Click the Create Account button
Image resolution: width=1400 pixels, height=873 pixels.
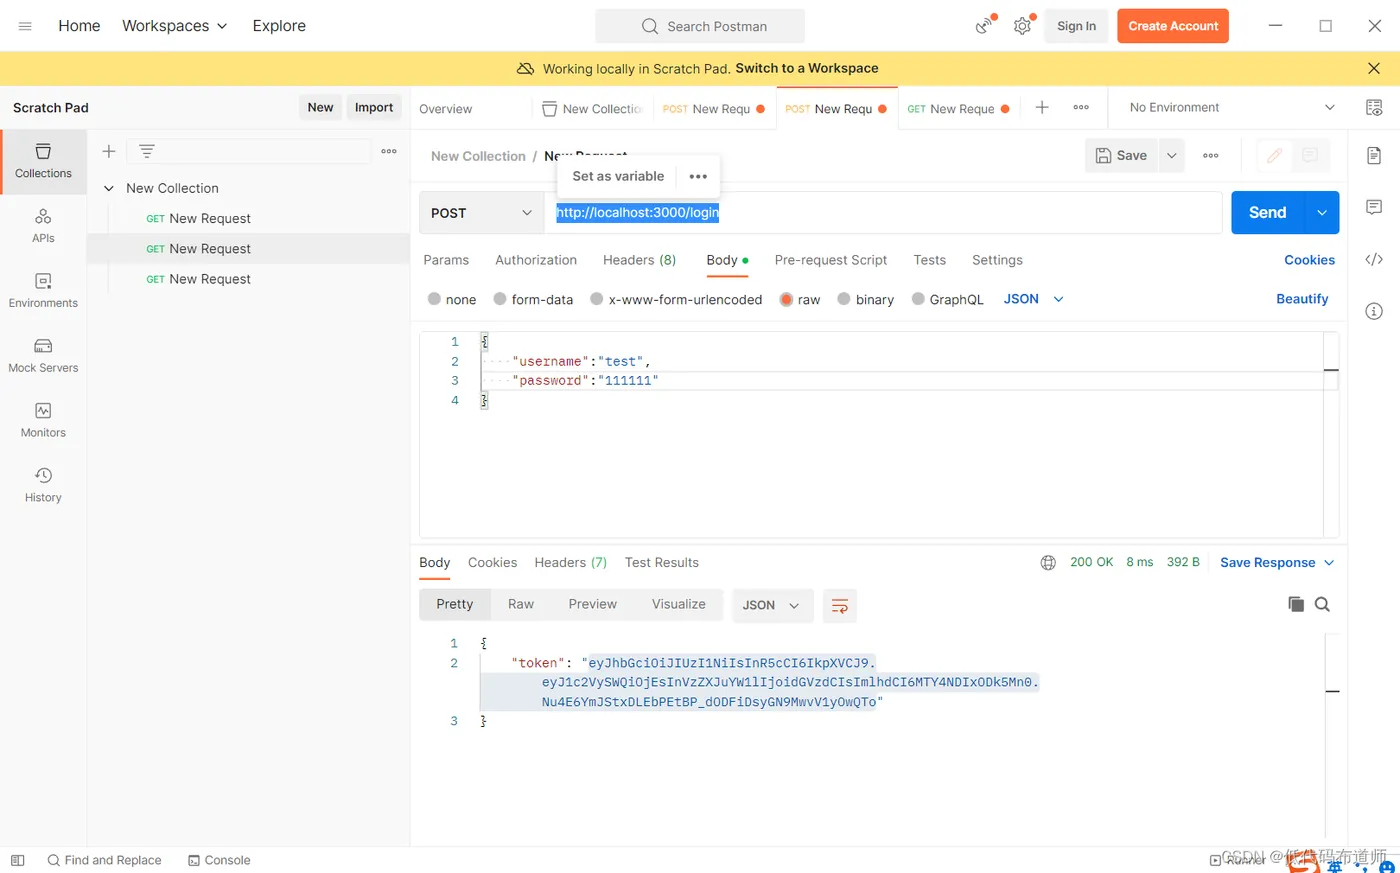coord(1173,26)
